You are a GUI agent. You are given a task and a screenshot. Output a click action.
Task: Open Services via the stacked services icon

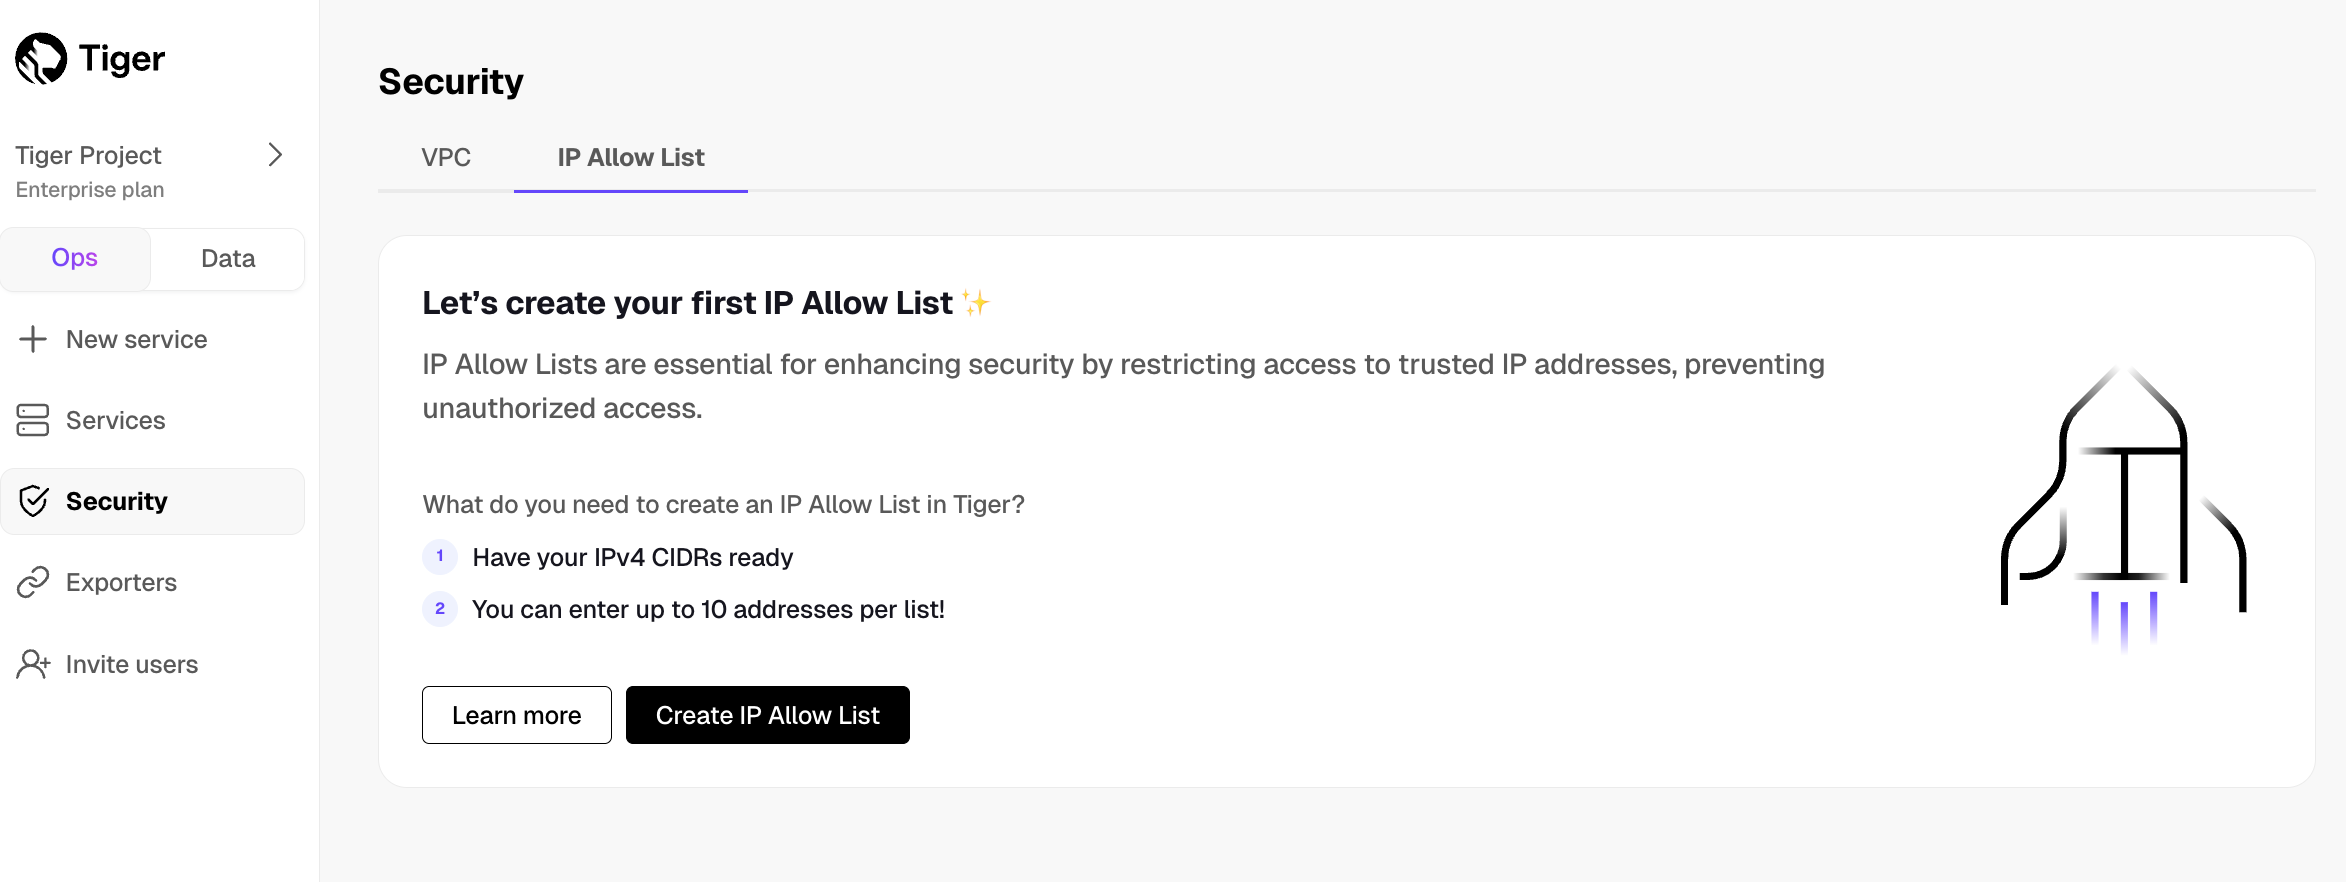coord(33,420)
